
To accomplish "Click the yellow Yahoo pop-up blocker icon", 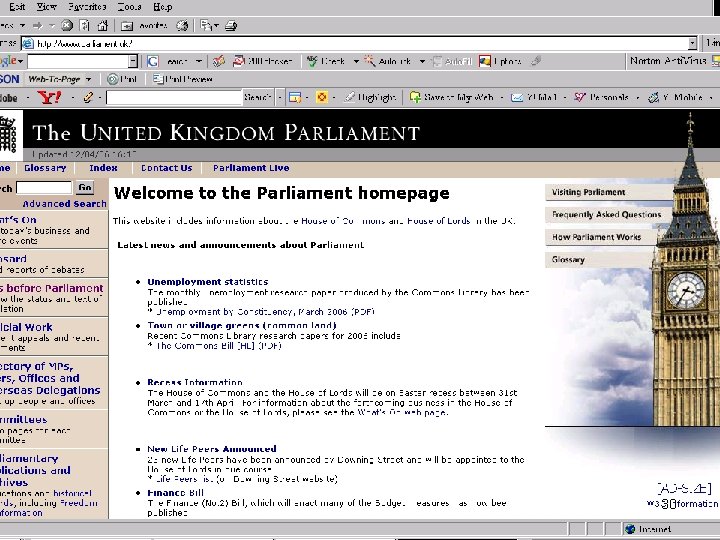I will point(322,97).
